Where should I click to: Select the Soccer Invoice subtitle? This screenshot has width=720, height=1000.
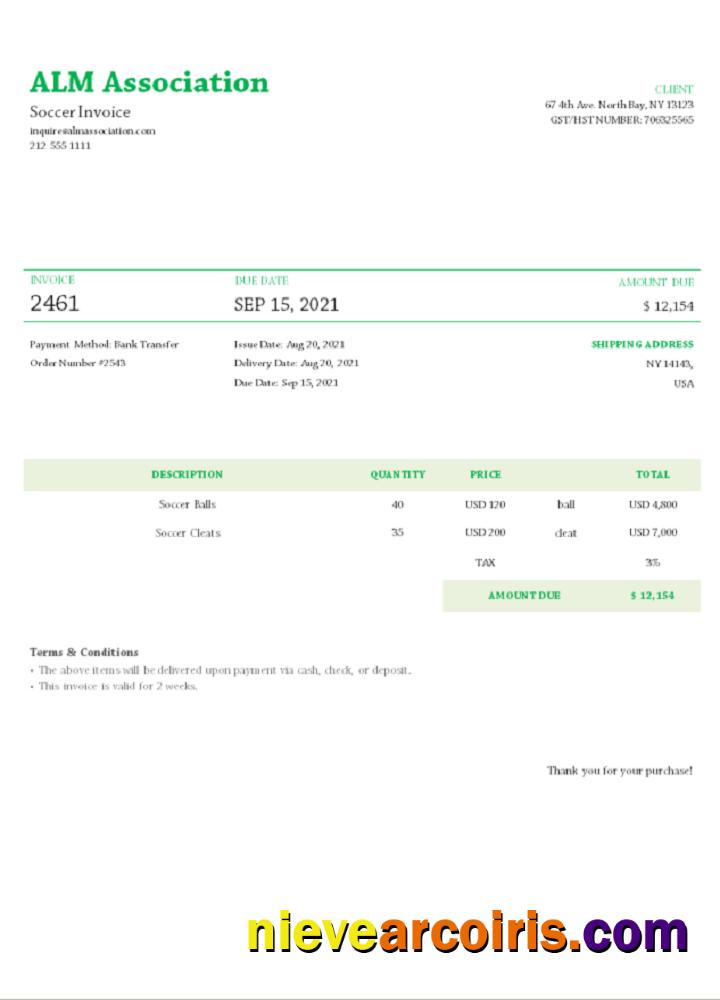click(80, 112)
